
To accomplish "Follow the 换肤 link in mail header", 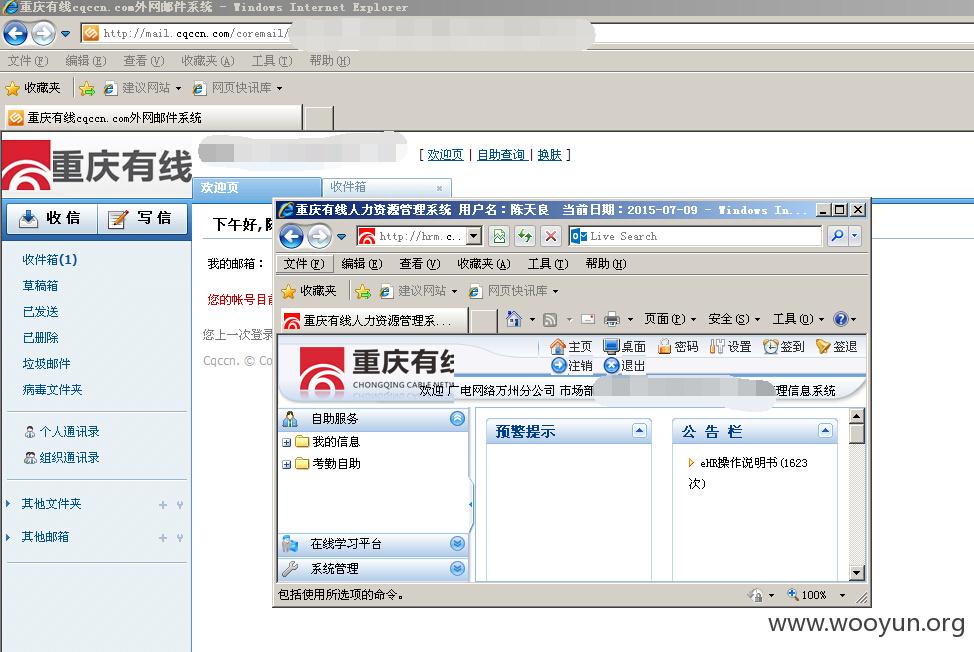I will click(x=549, y=155).
